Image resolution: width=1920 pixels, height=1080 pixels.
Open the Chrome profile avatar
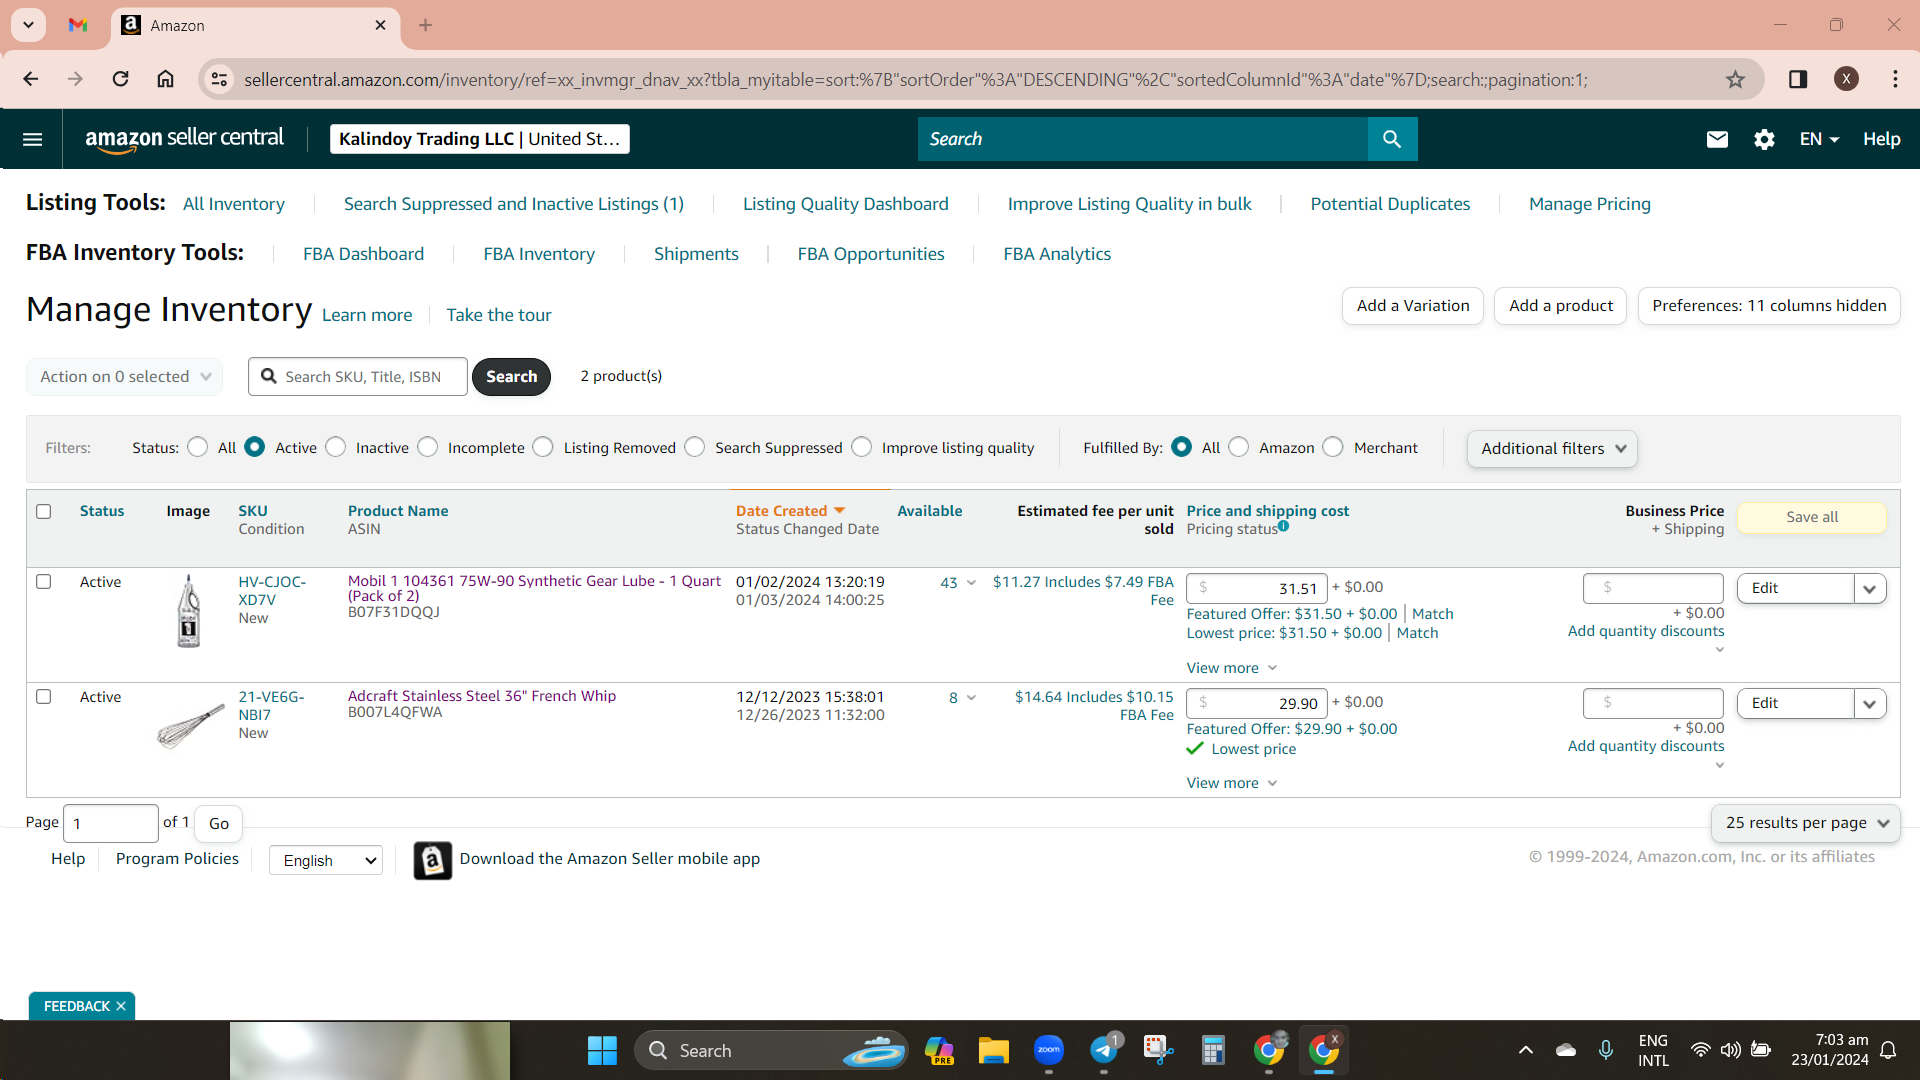[x=1846, y=79]
